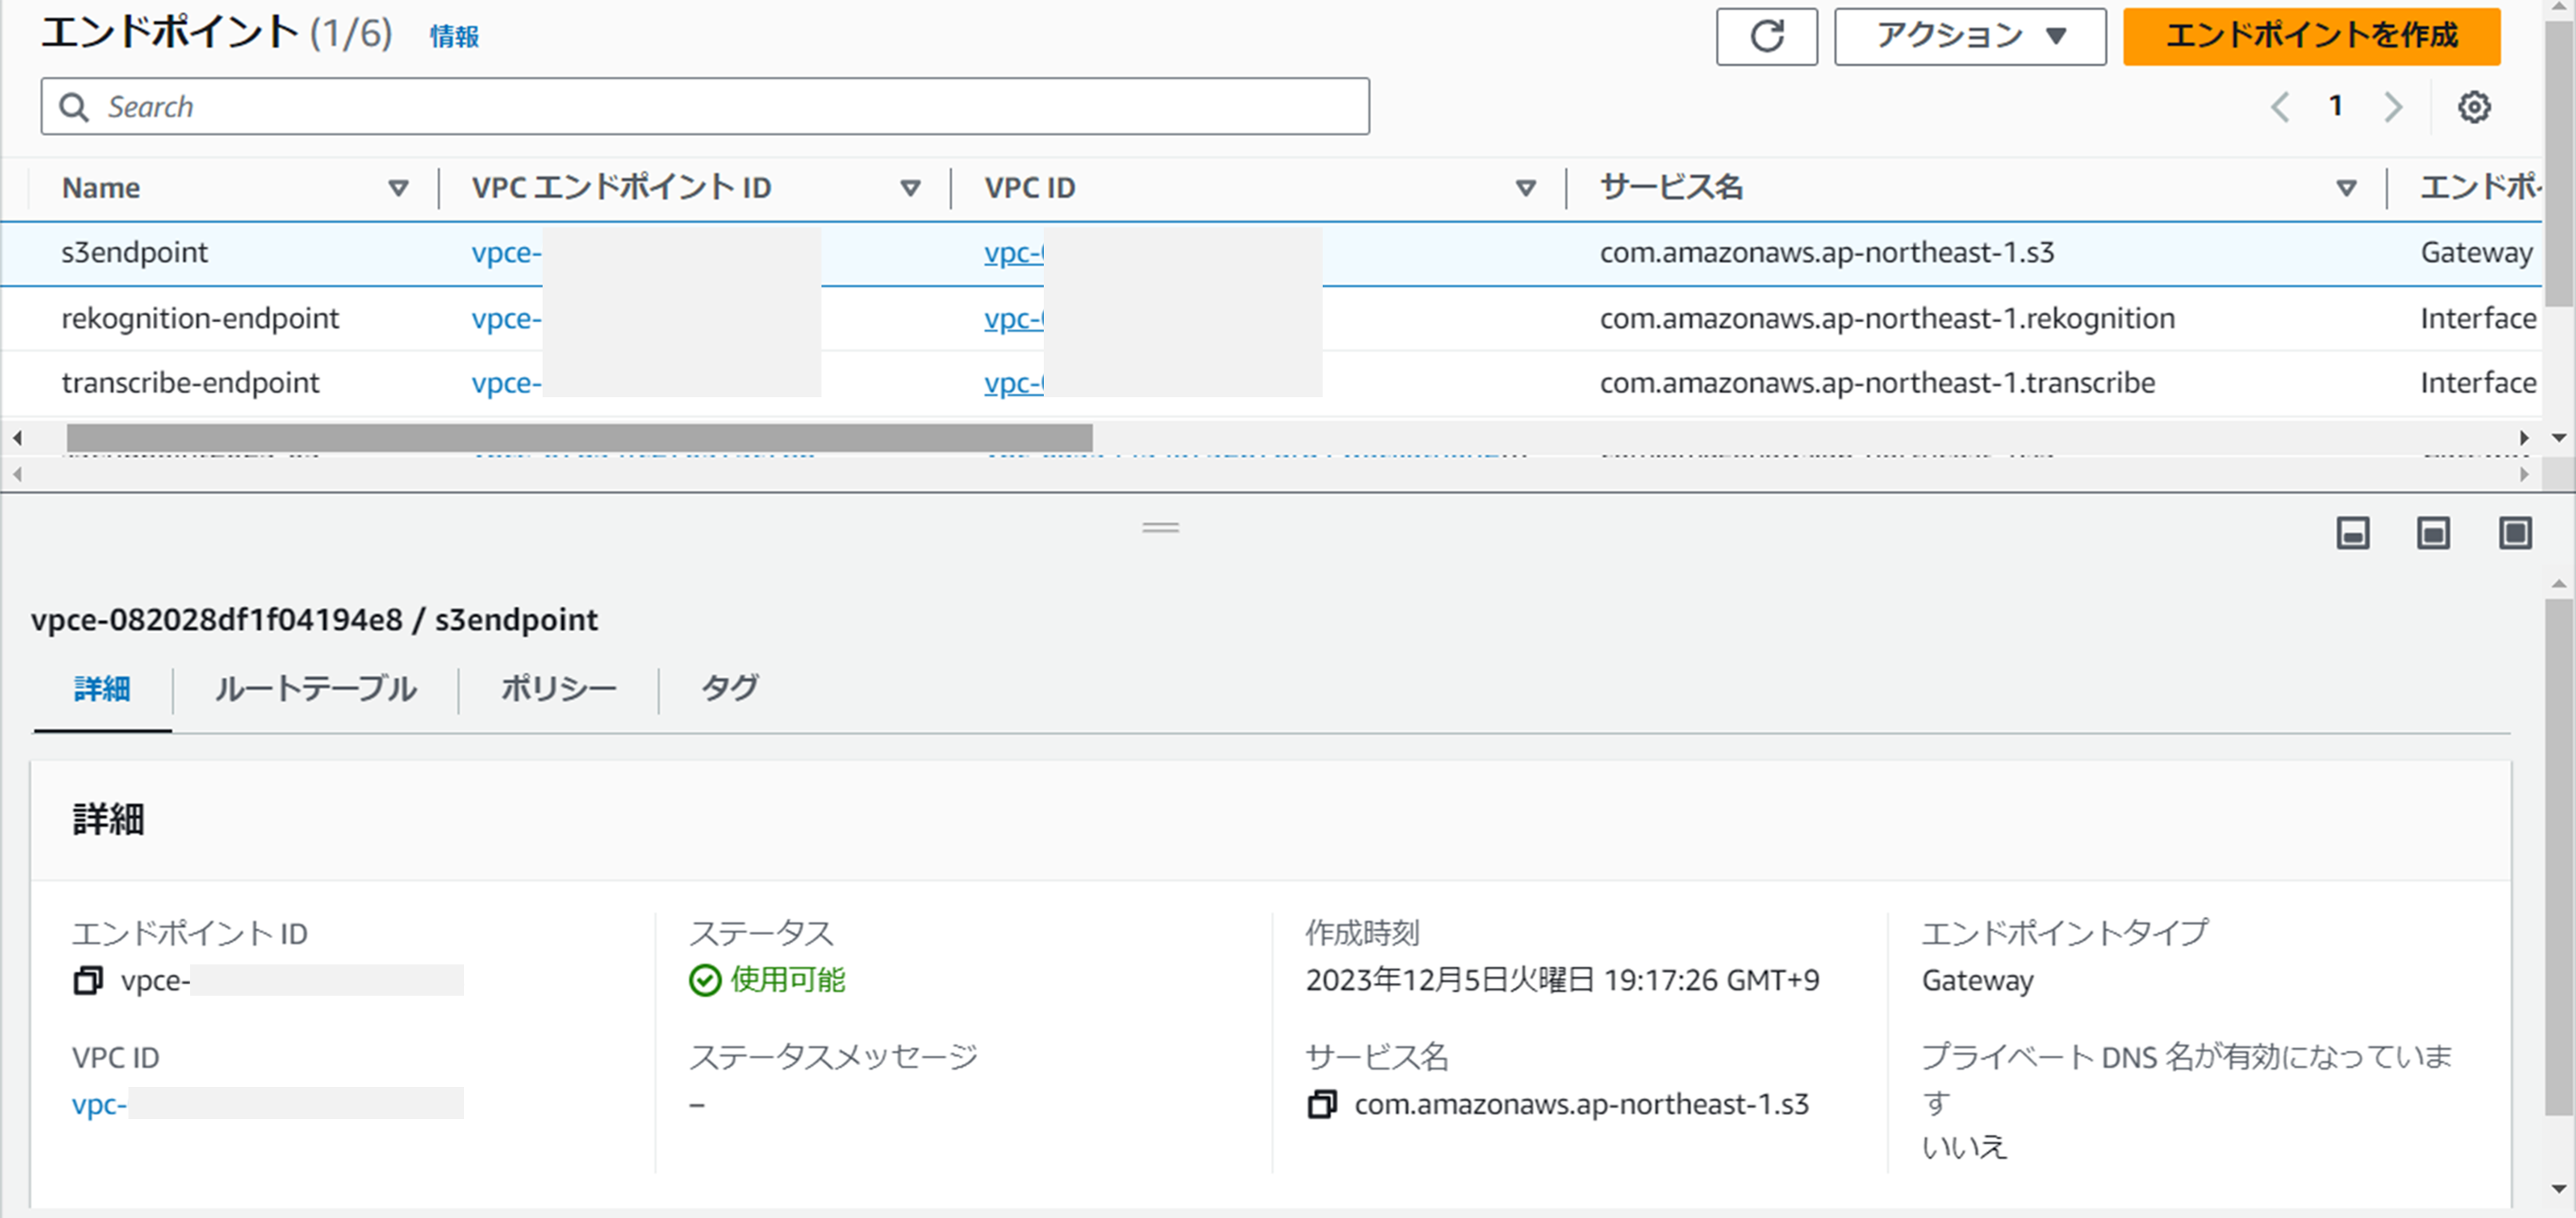
Task: Expand split panel to full size
Action: pos(2515,533)
